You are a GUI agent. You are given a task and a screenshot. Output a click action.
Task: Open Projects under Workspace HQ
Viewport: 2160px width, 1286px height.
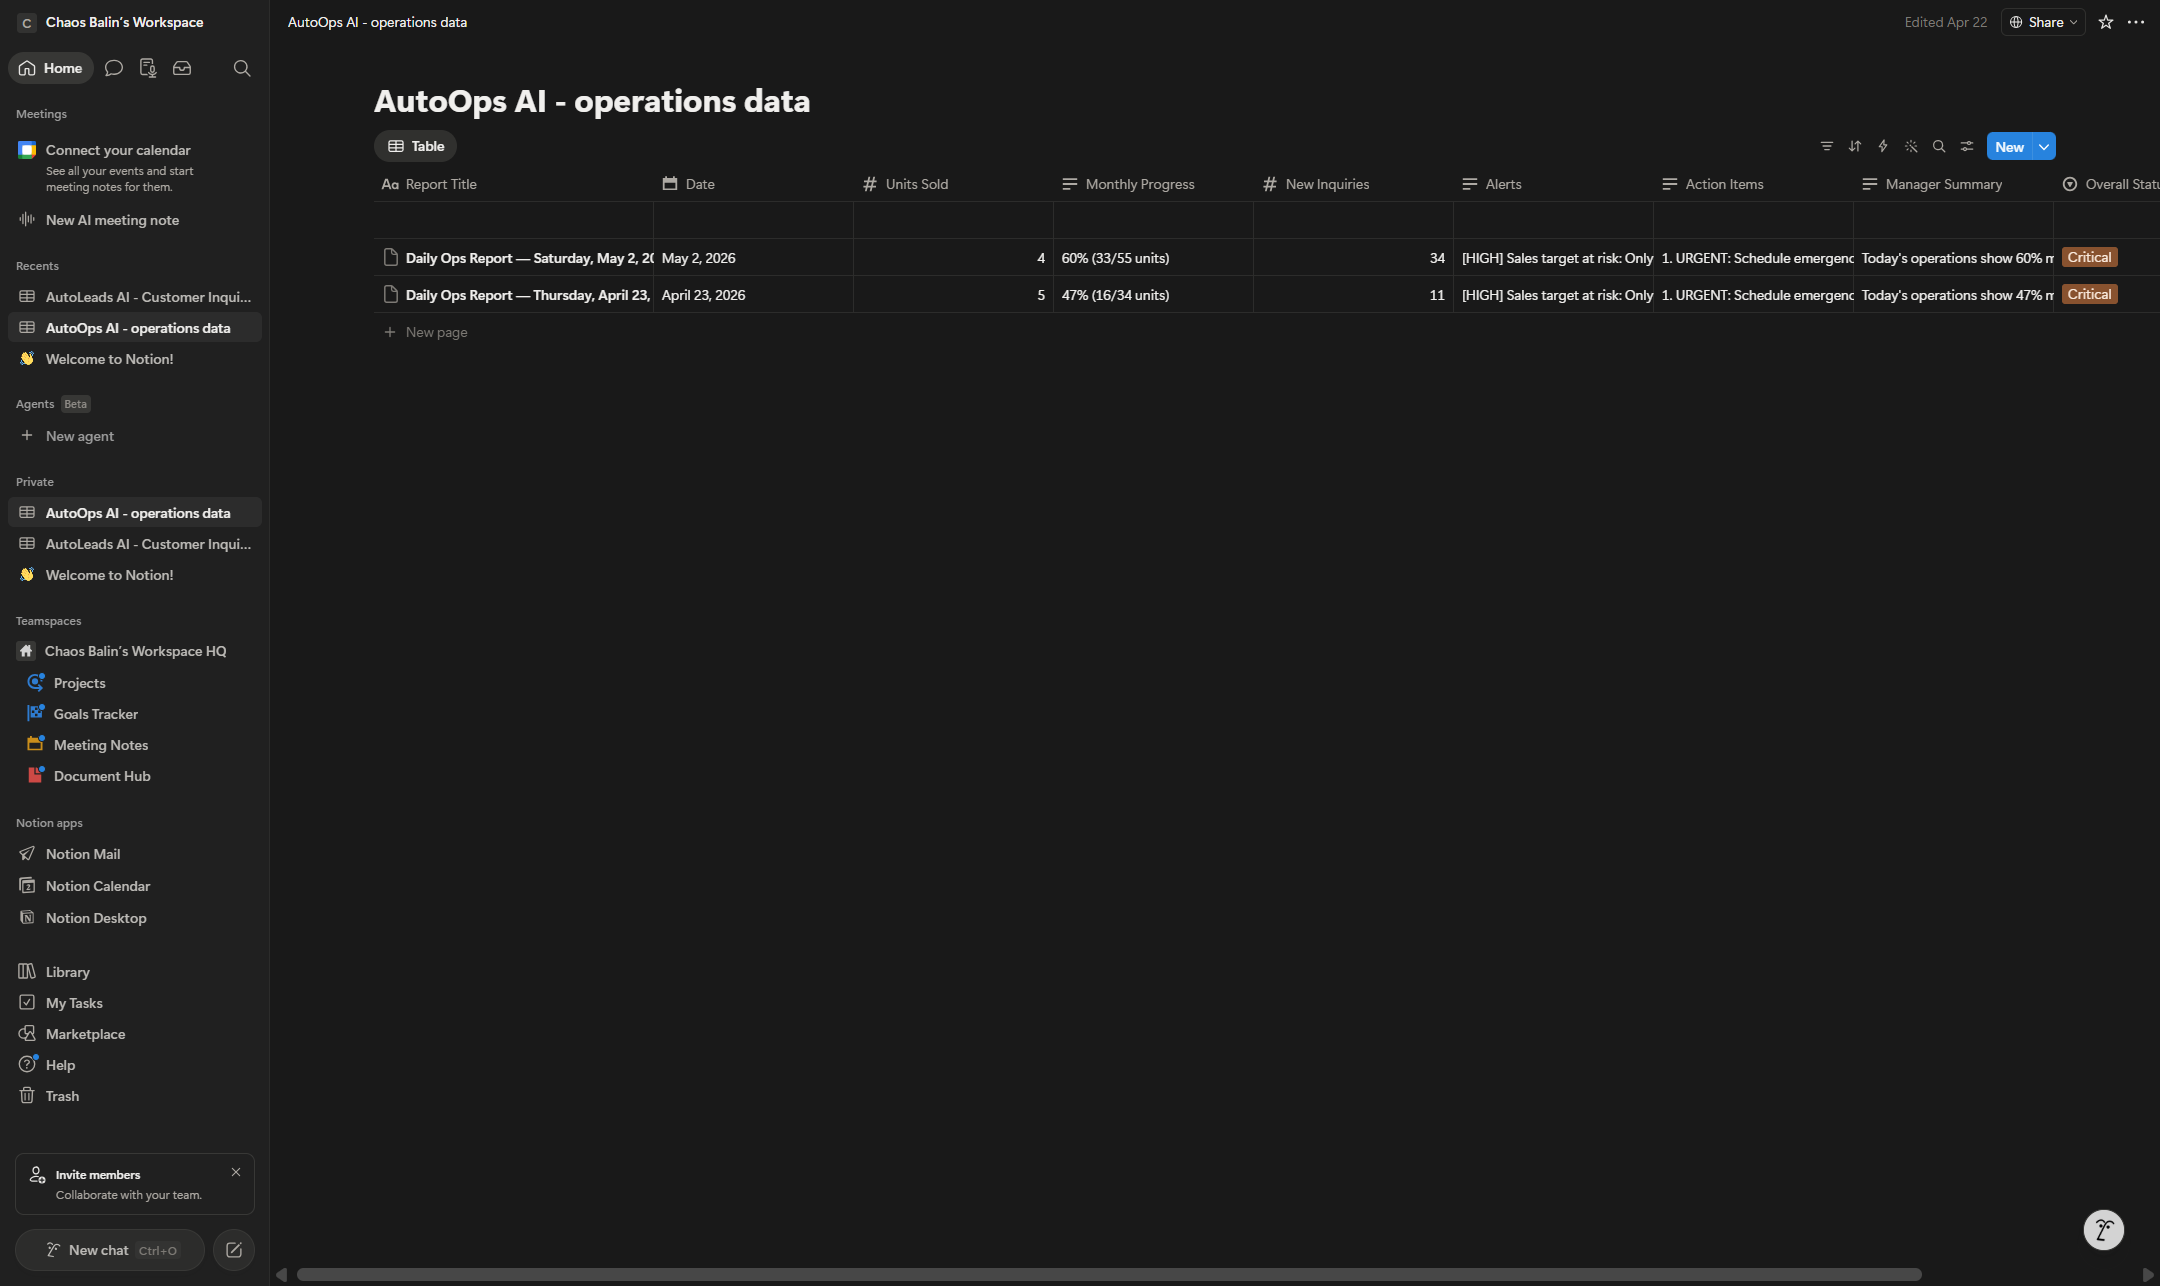coord(135,683)
